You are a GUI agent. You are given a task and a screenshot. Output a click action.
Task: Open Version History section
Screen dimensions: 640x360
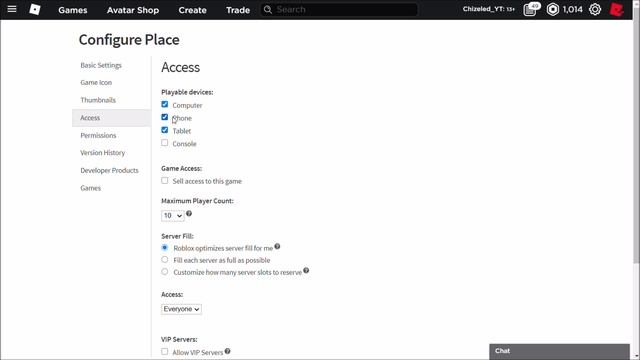point(102,153)
